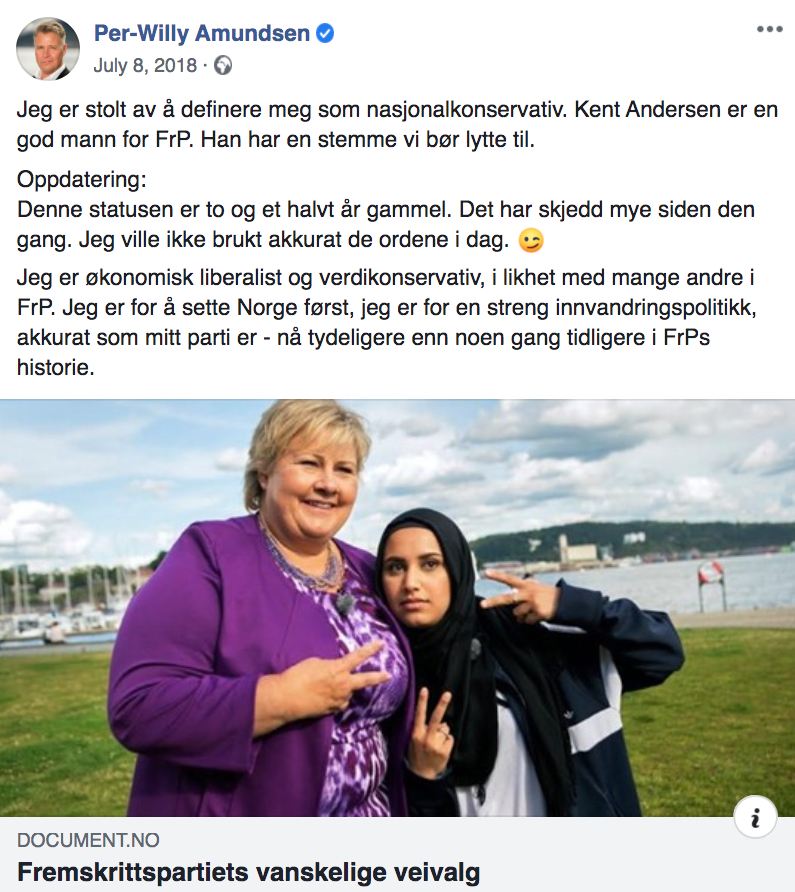
Task: Click the DOCUMENT.NO source label
Action: [88, 840]
